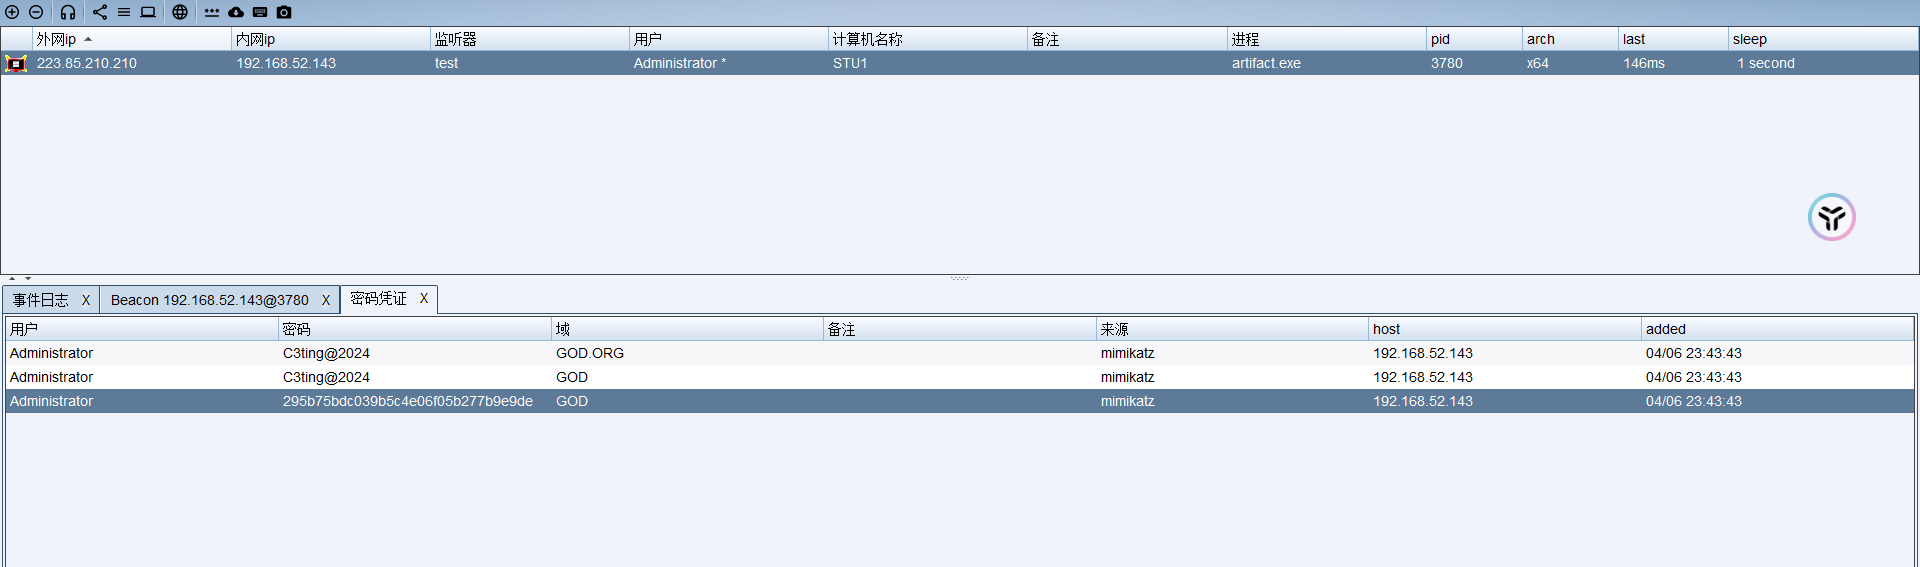This screenshot has width=1920, height=567.
Task: Switch to session table view icon
Action: (124, 12)
